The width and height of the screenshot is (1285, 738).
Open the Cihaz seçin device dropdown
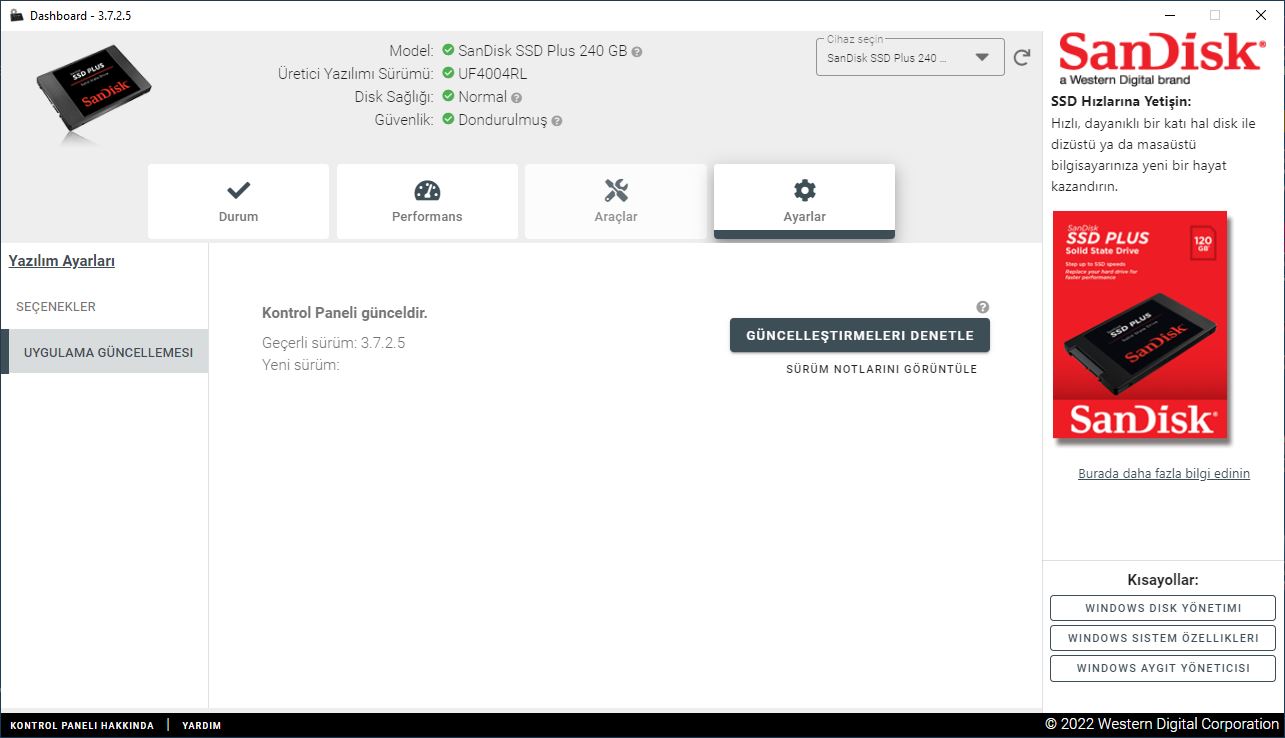(910, 57)
